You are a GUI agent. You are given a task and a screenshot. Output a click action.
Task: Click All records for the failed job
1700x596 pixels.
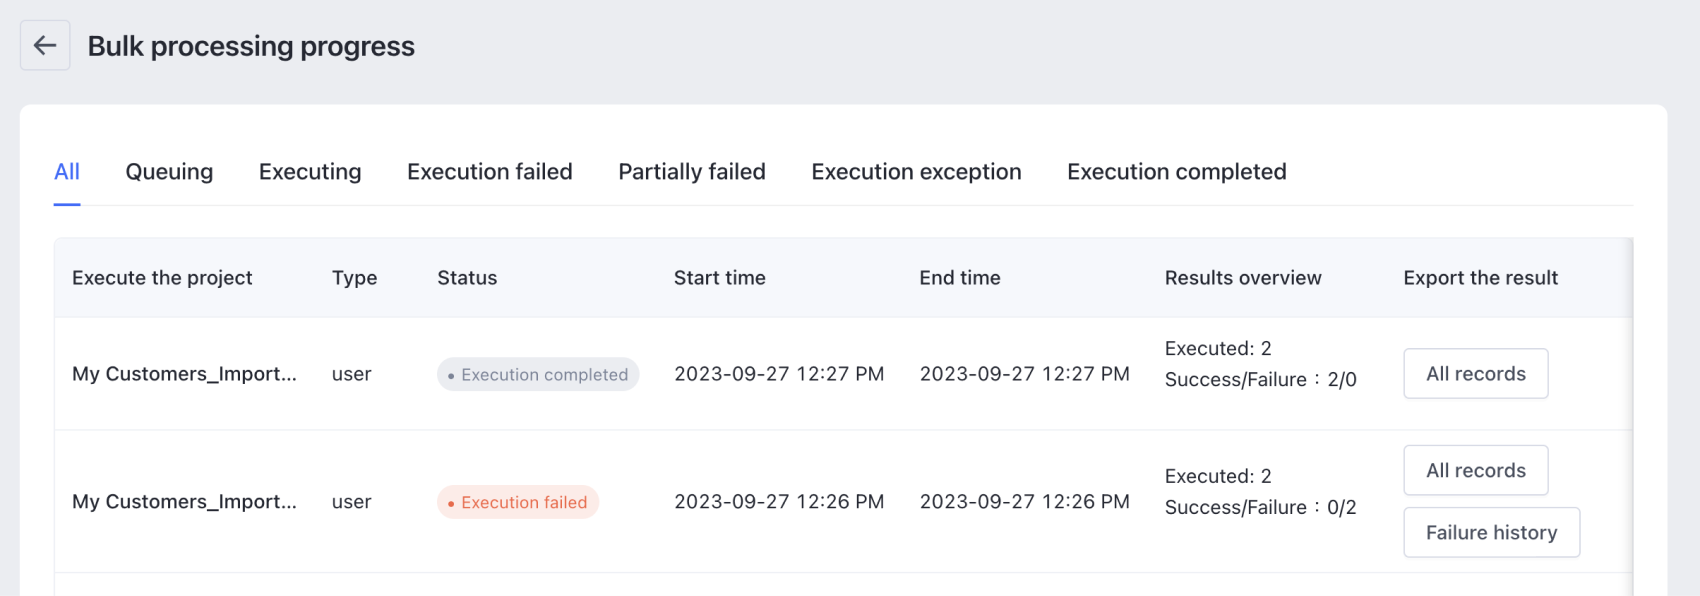1475,470
